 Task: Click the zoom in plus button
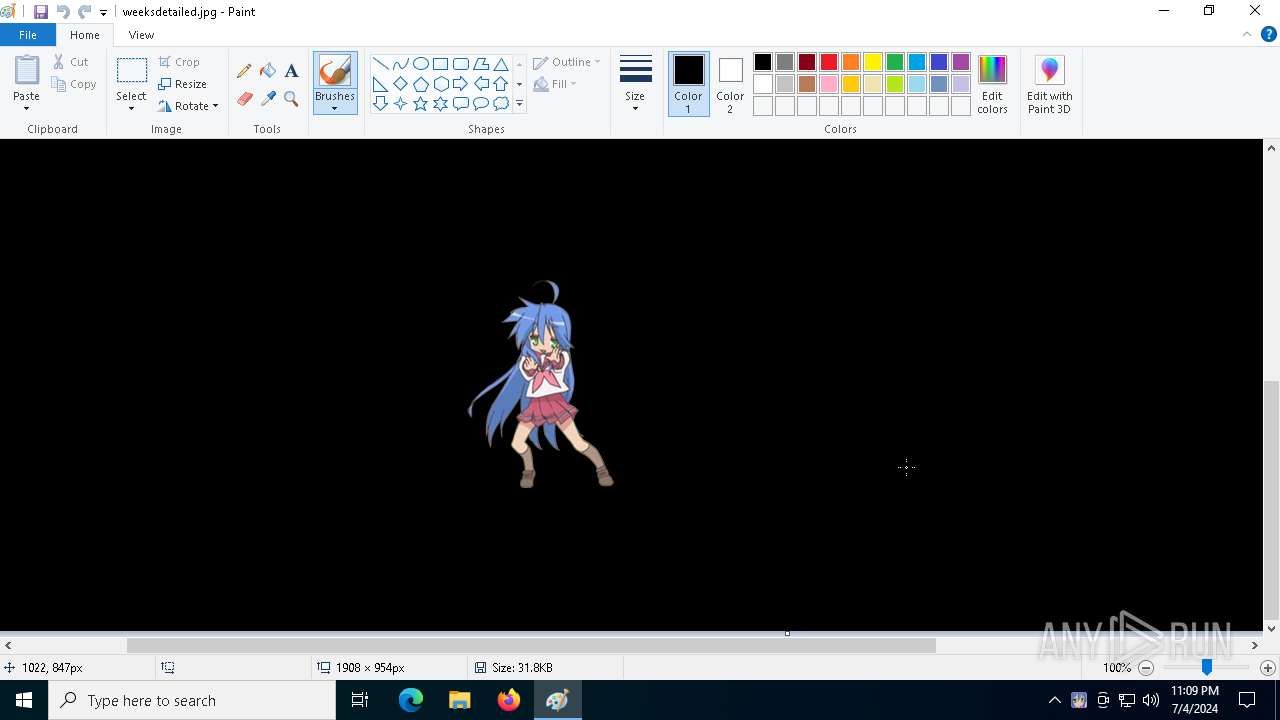pyautogui.click(x=1268, y=668)
